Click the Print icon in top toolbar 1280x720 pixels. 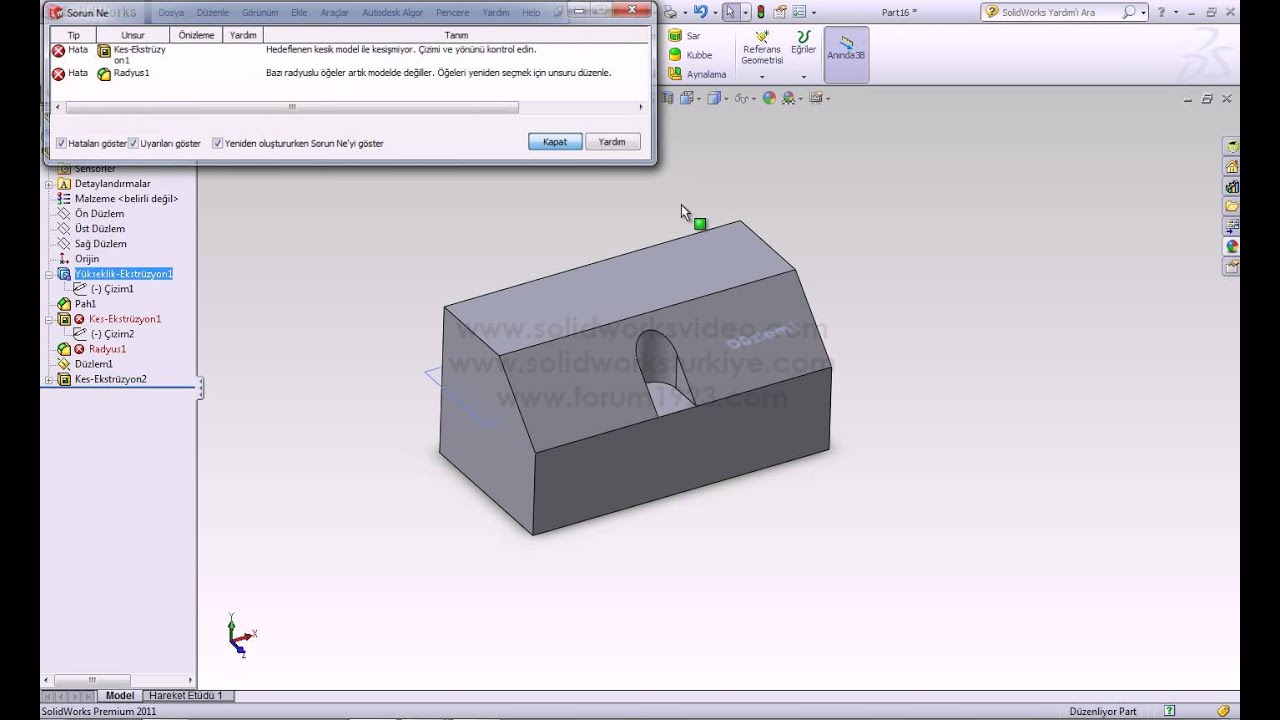point(670,12)
